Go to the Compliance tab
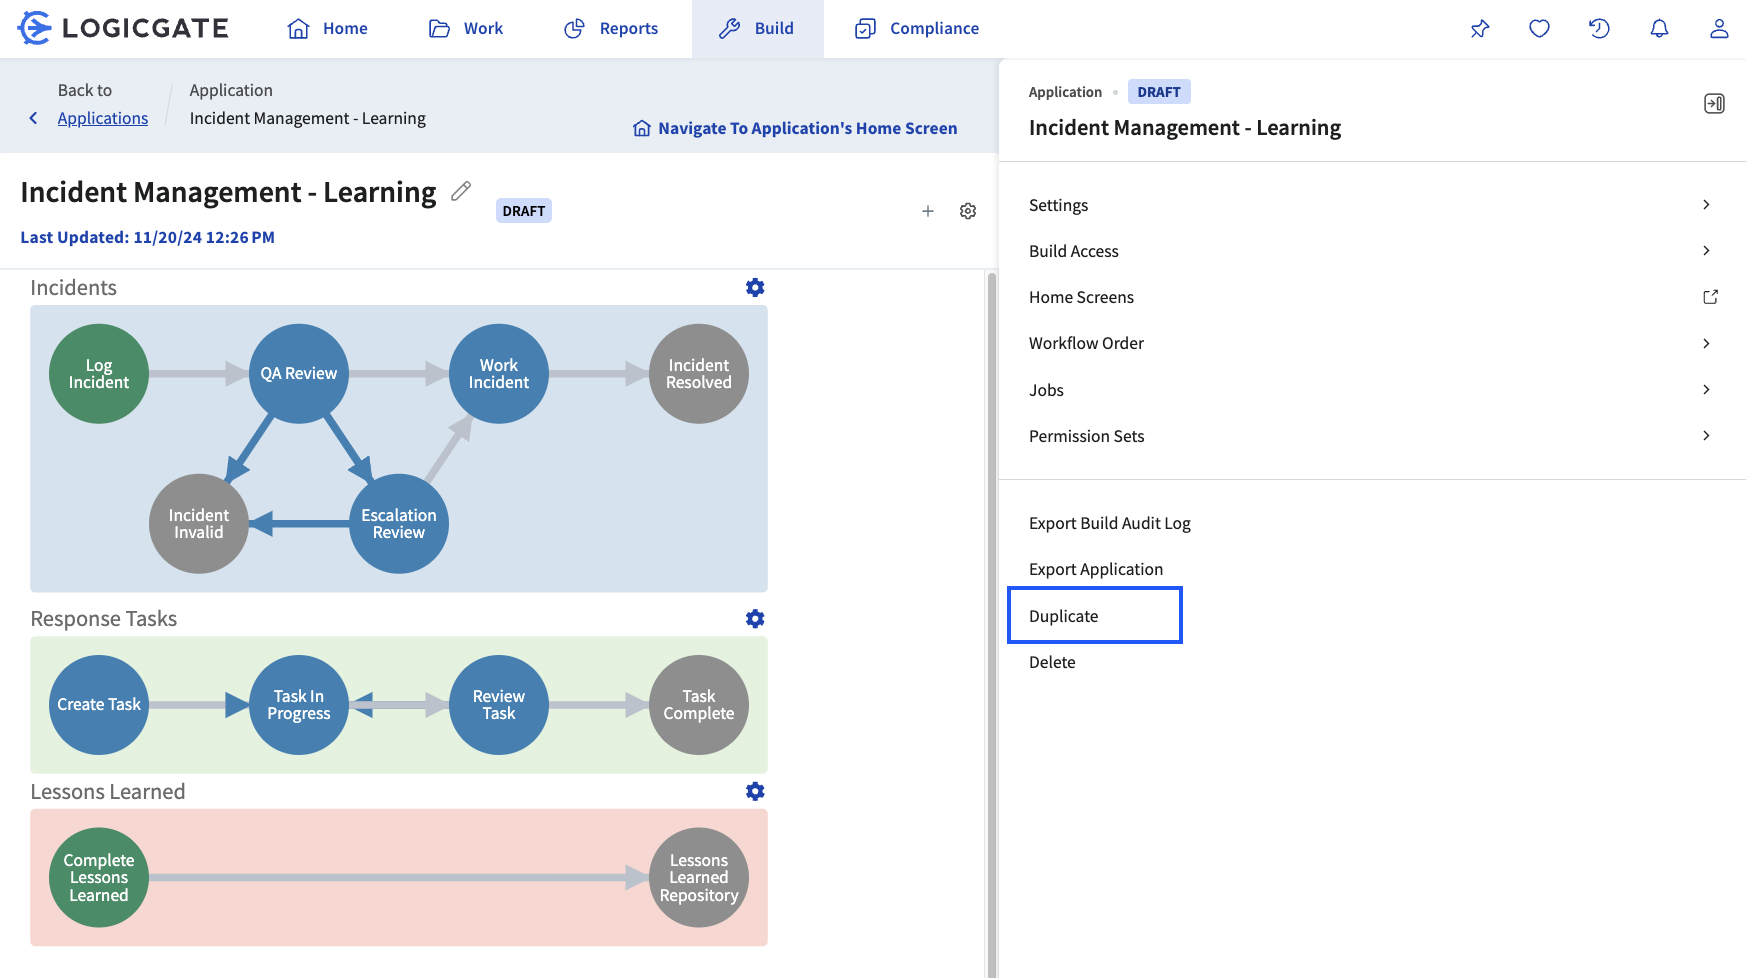Image resolution: width=1746 pixels, height=978 pixels. point(917,29)
